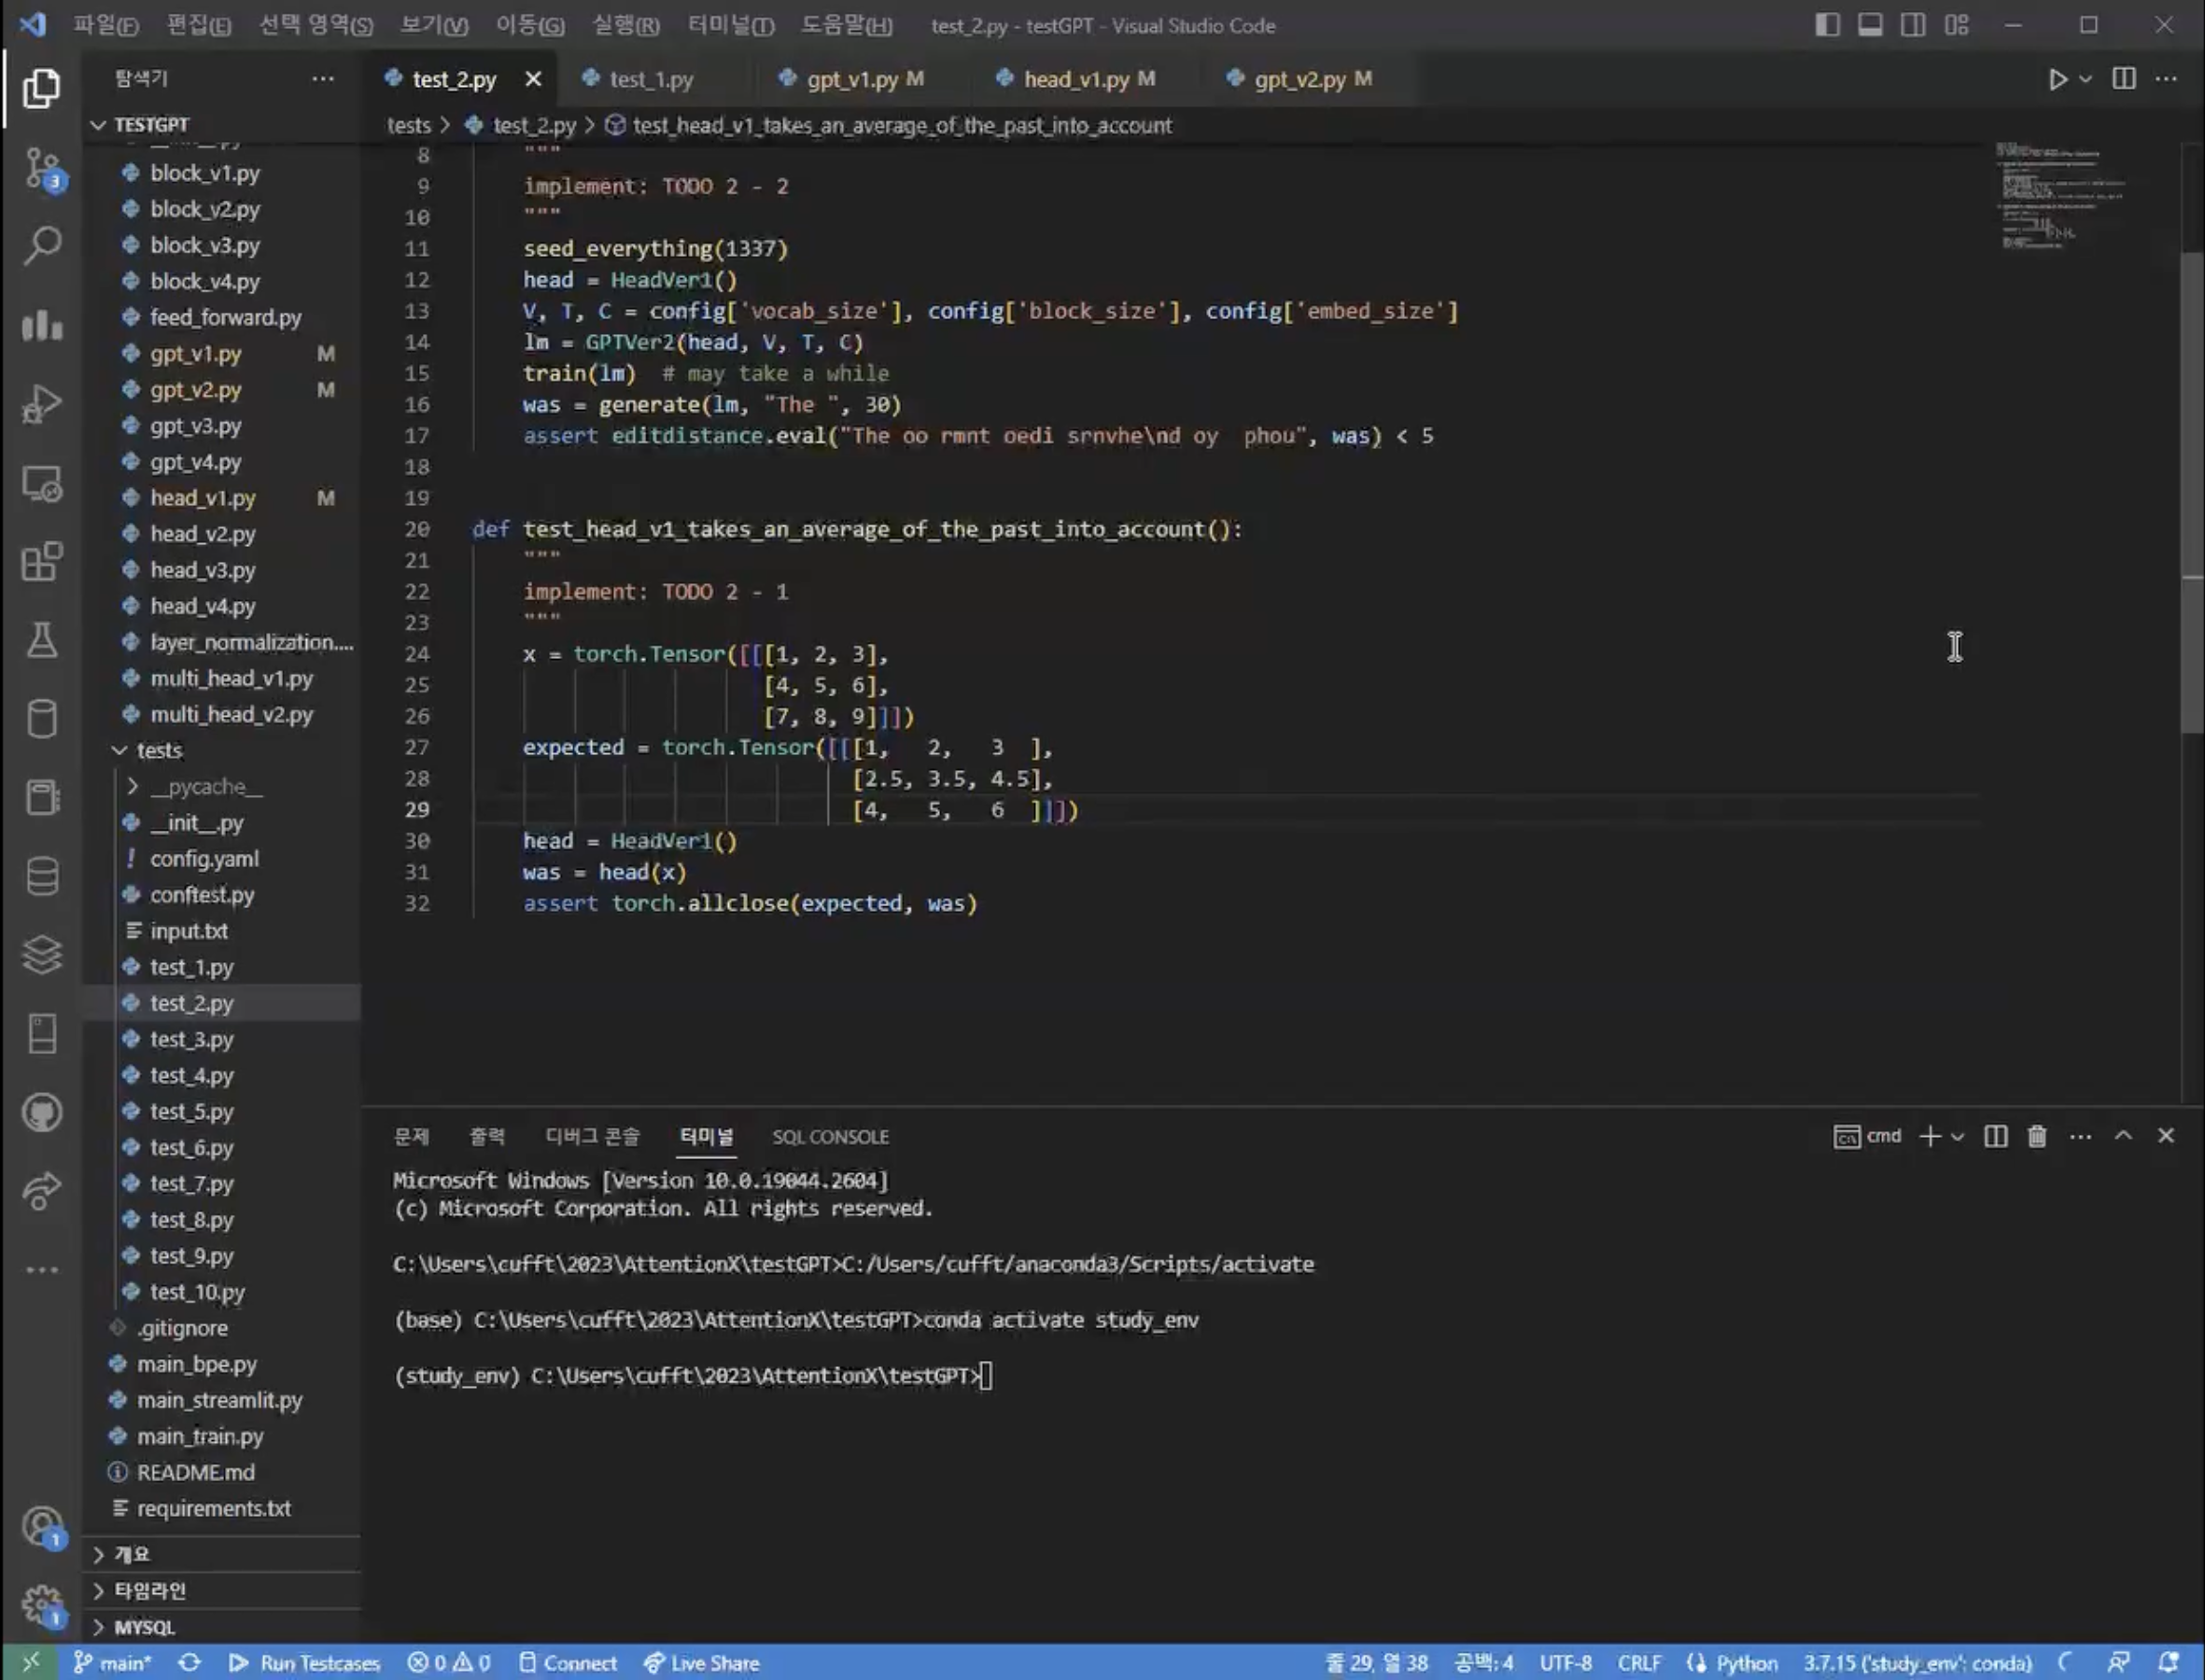Kill terminal with trash icon
This screenshot has width=2205, height=1680.
[x=2036, y=1136]
